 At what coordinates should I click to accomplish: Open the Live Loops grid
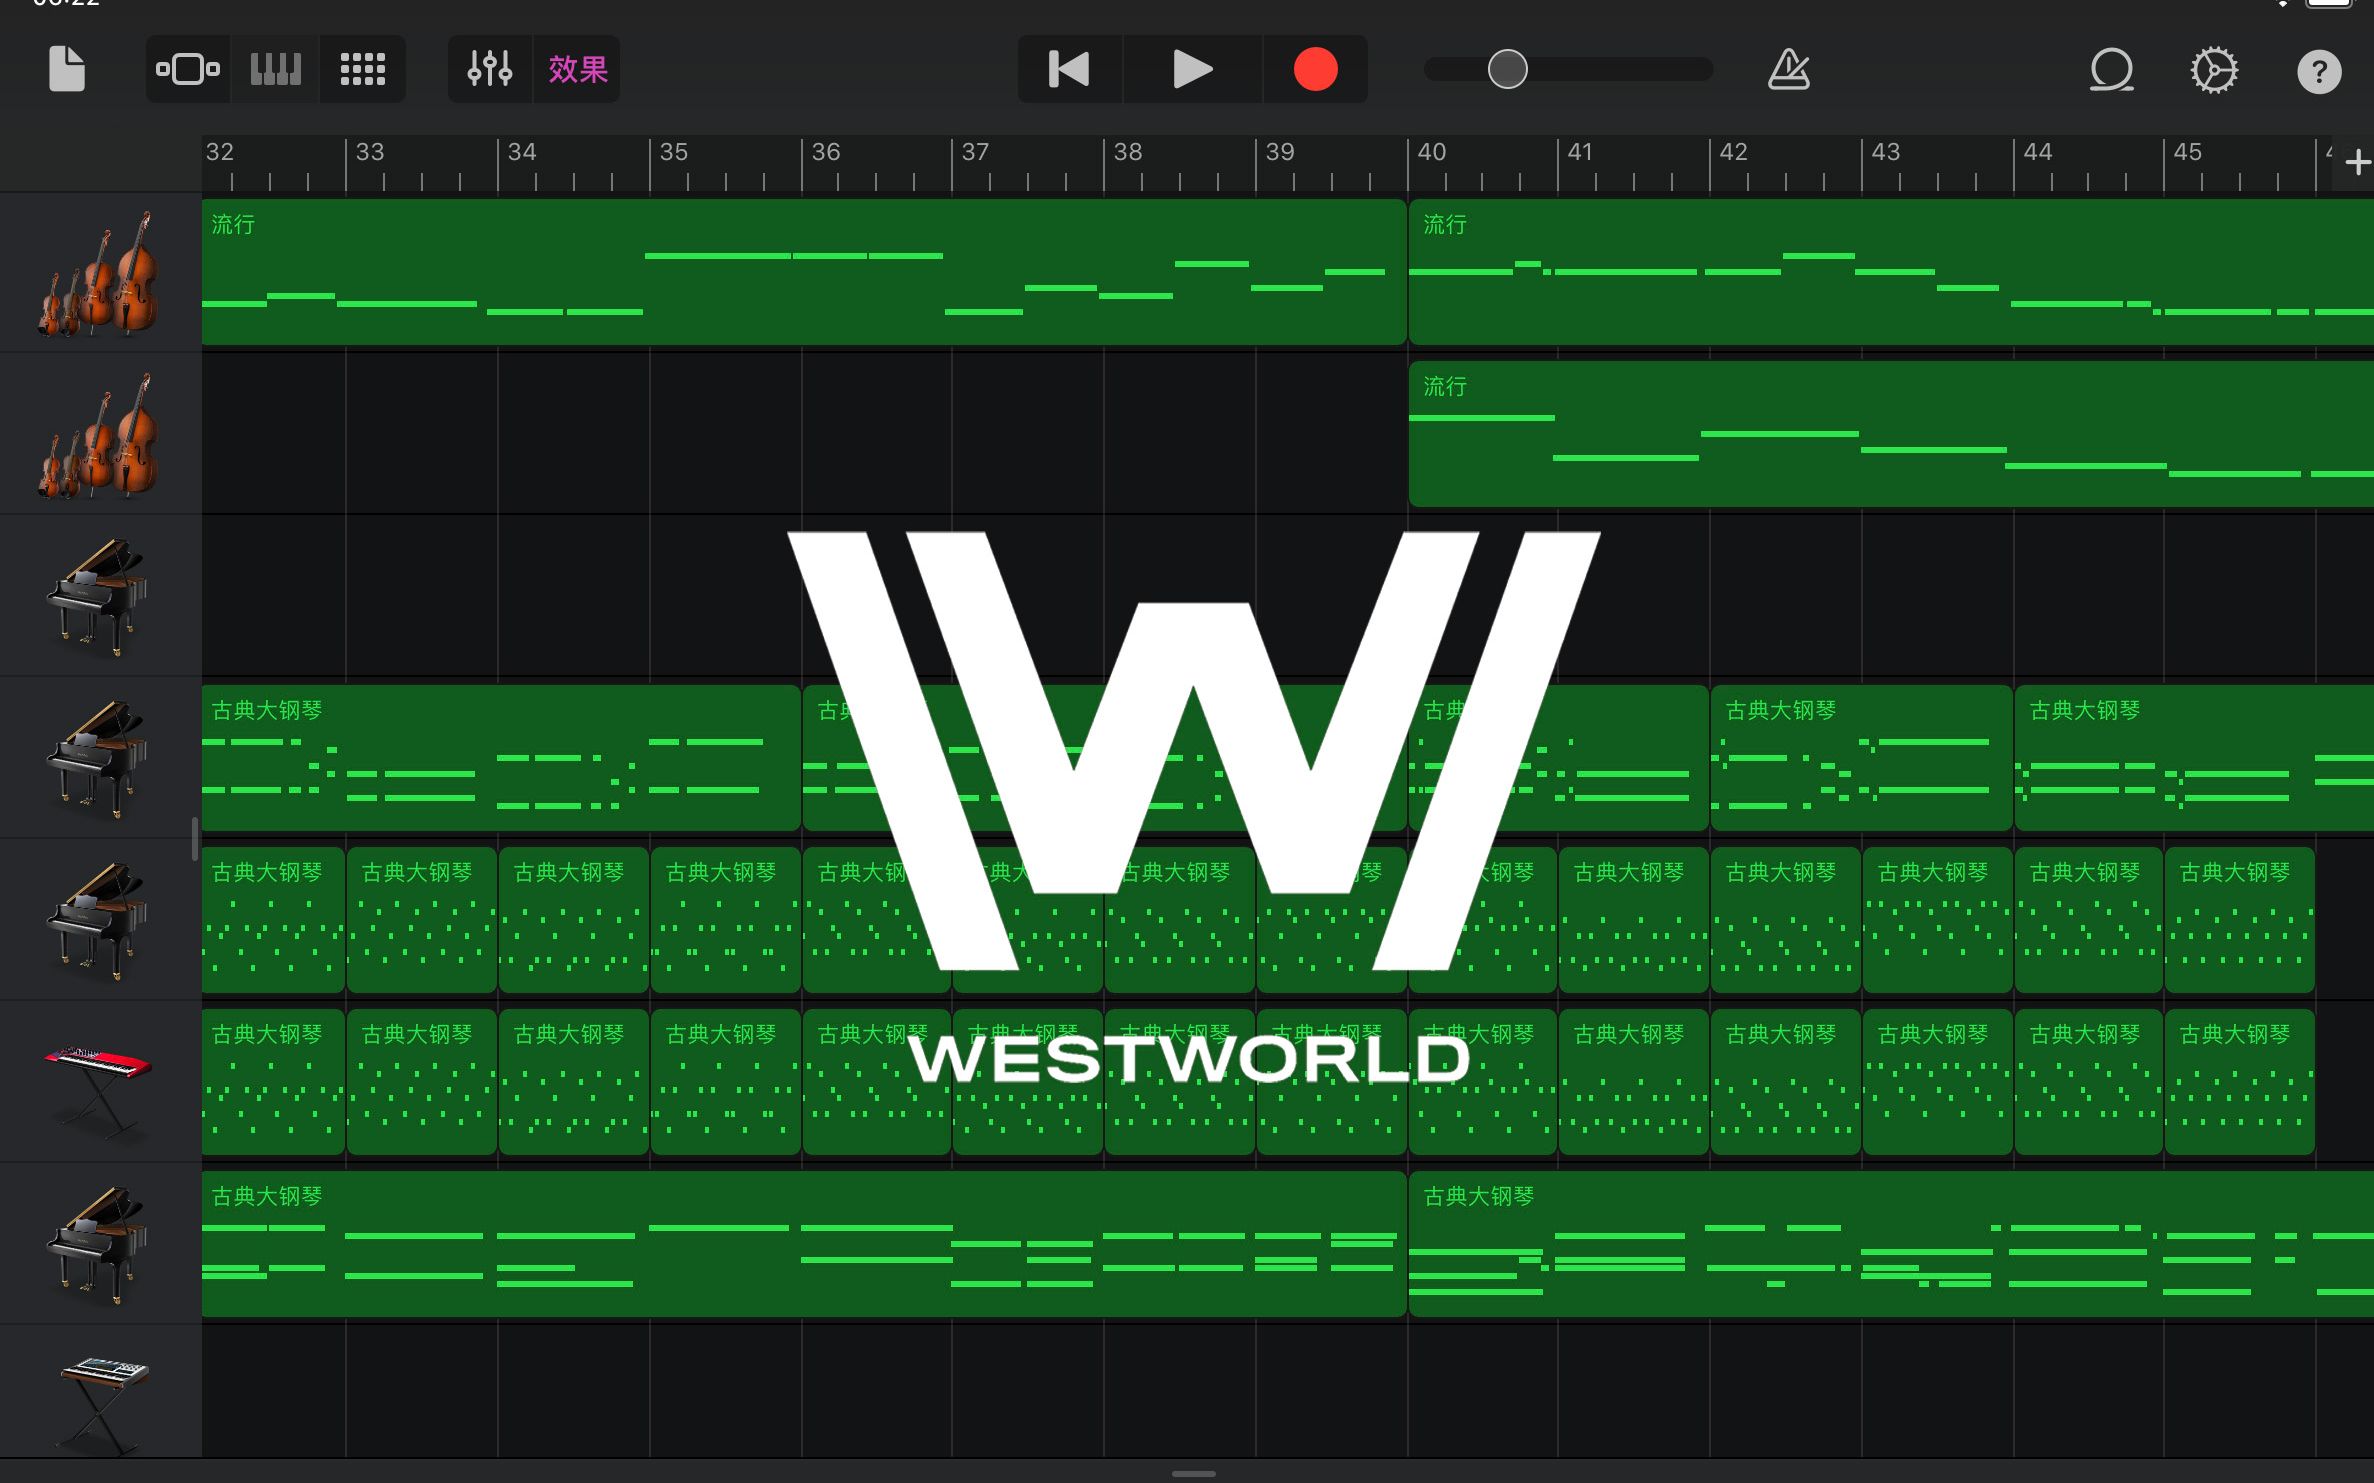pyautogui.click(x=362, y=69)
